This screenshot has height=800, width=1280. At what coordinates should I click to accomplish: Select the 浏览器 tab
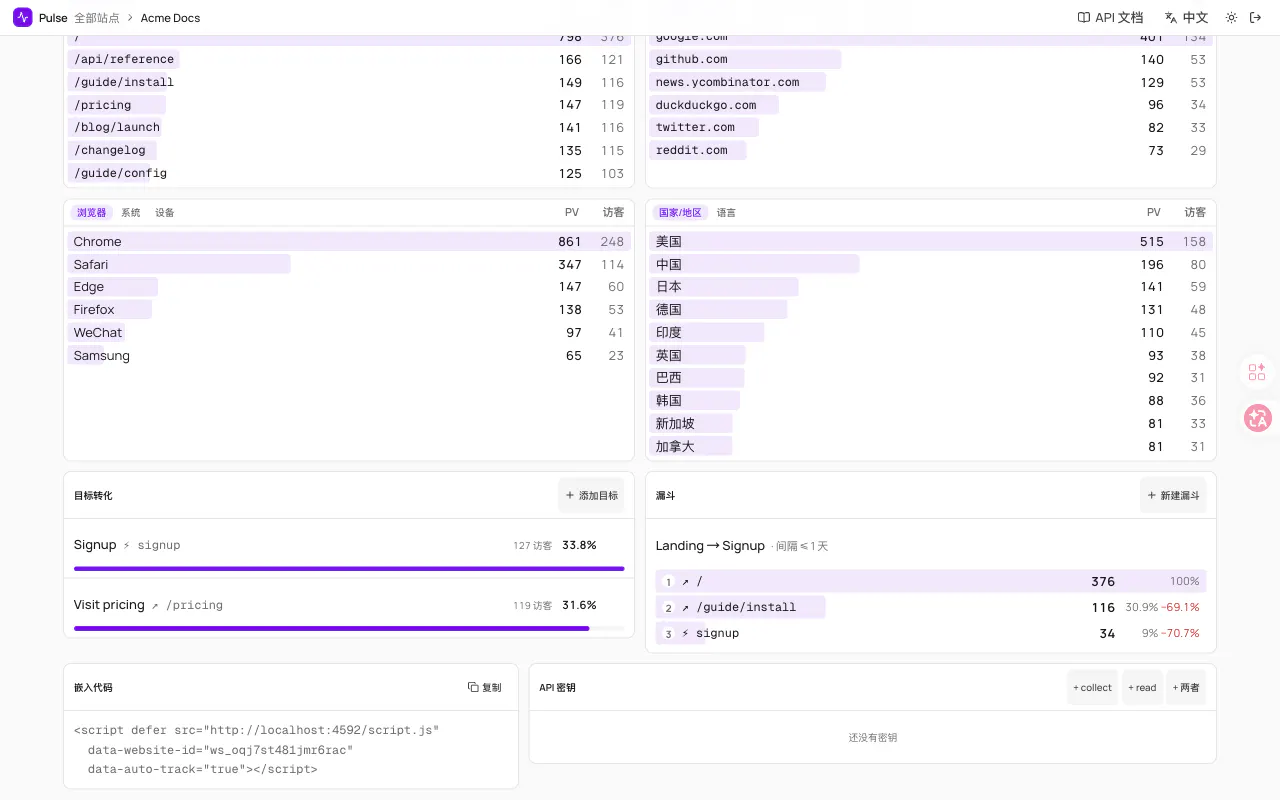(x=91, y=213)
